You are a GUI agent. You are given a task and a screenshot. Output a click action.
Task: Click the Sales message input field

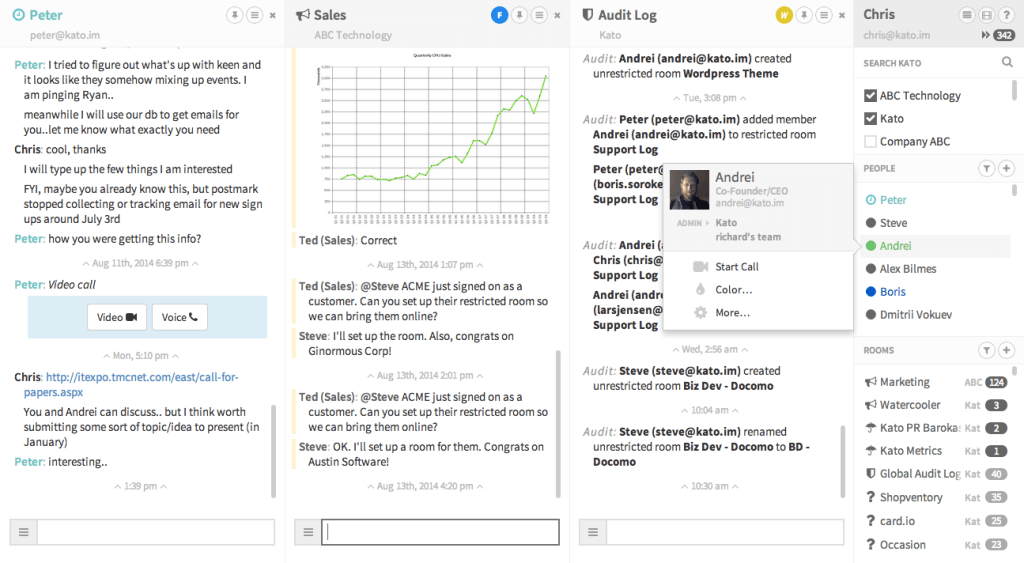coord(440,532)
